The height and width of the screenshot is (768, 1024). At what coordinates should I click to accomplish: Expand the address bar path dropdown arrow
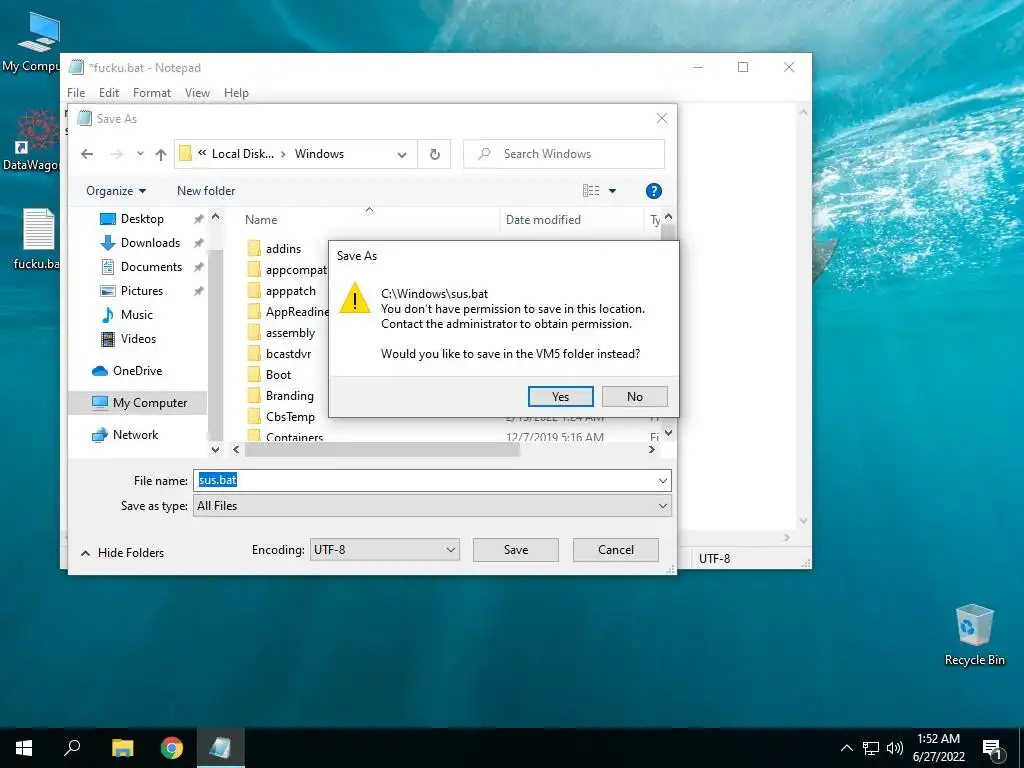(402, 154)
